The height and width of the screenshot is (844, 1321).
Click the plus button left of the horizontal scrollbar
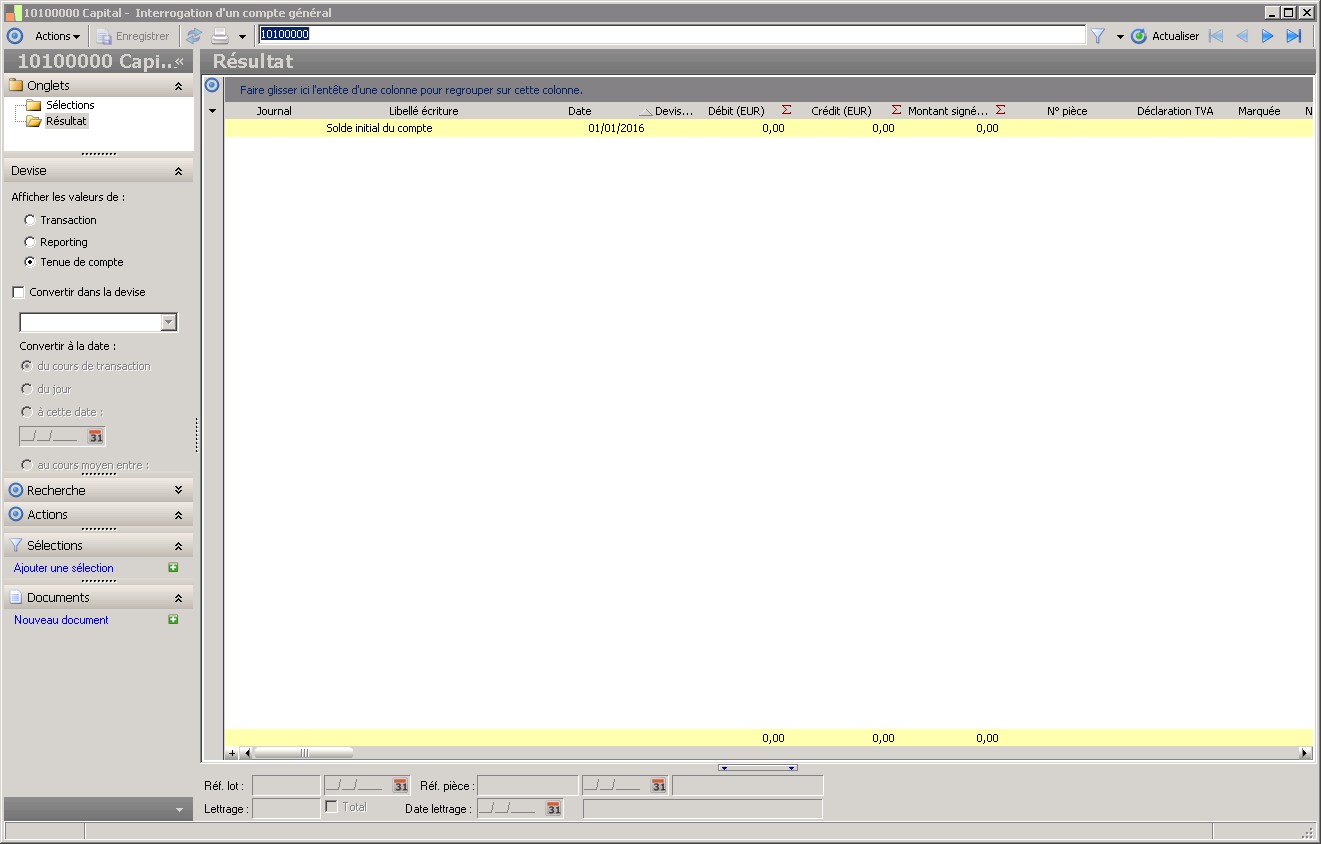pos(232,753)
